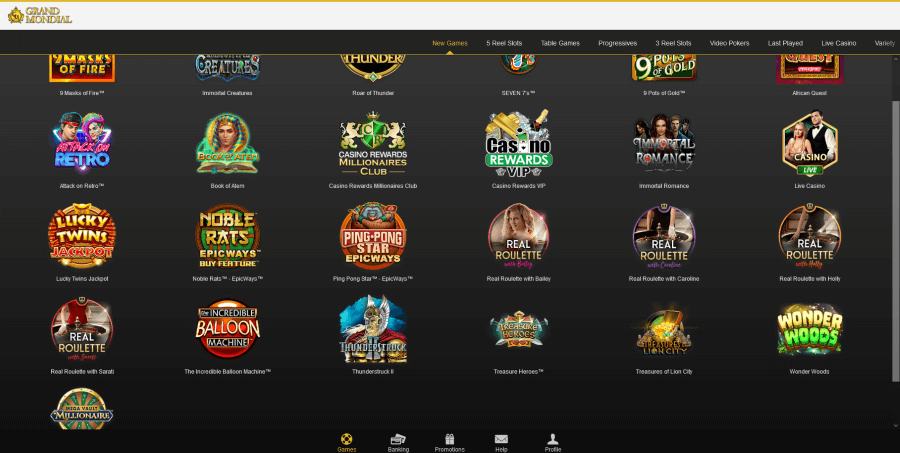The image size is (900, 453).
Task: Open Noble Rats EpicWays game icon
Action: (x=227, y=235)
